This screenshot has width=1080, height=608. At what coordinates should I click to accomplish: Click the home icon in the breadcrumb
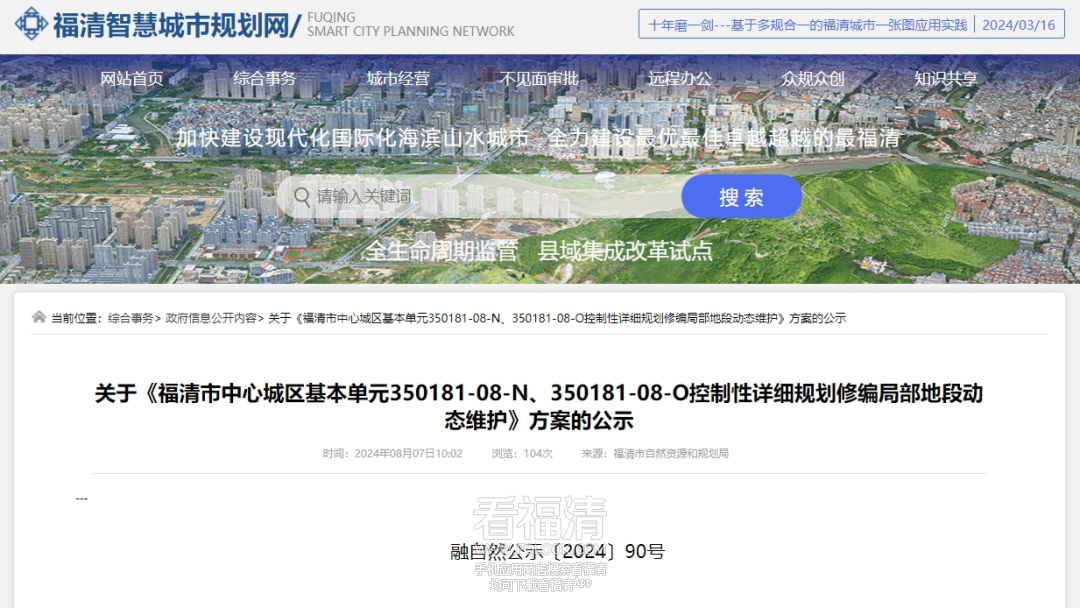pos(39,317)
